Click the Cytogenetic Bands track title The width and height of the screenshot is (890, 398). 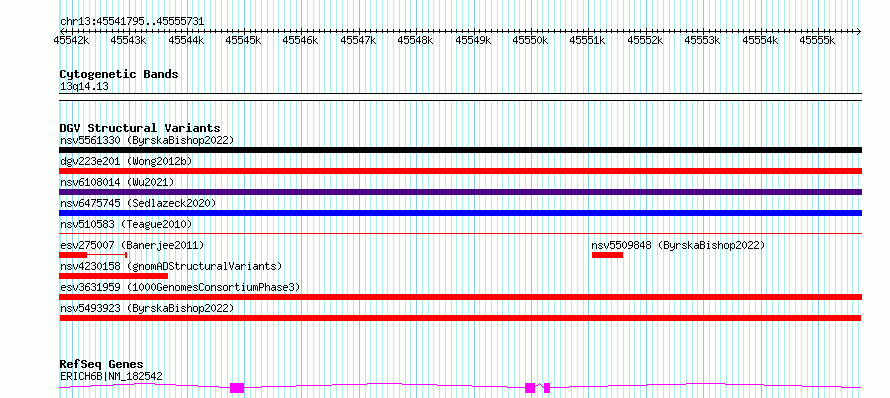119,74
